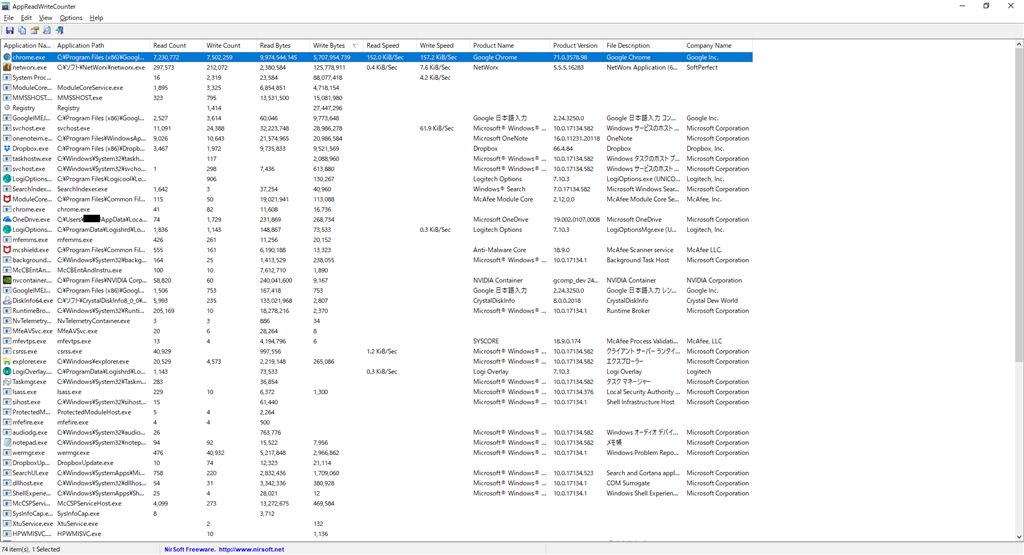Sort by File Description column header
The image size is (1024, 555).
pyautogui.click(x=644, y=46)
